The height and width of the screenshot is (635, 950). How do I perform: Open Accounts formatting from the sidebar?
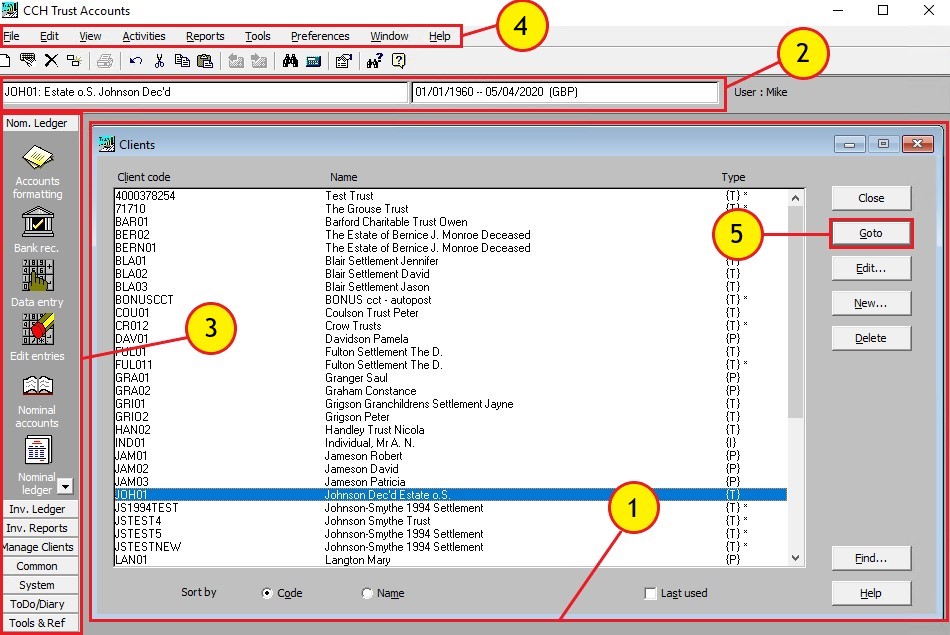tap(38, 171)
